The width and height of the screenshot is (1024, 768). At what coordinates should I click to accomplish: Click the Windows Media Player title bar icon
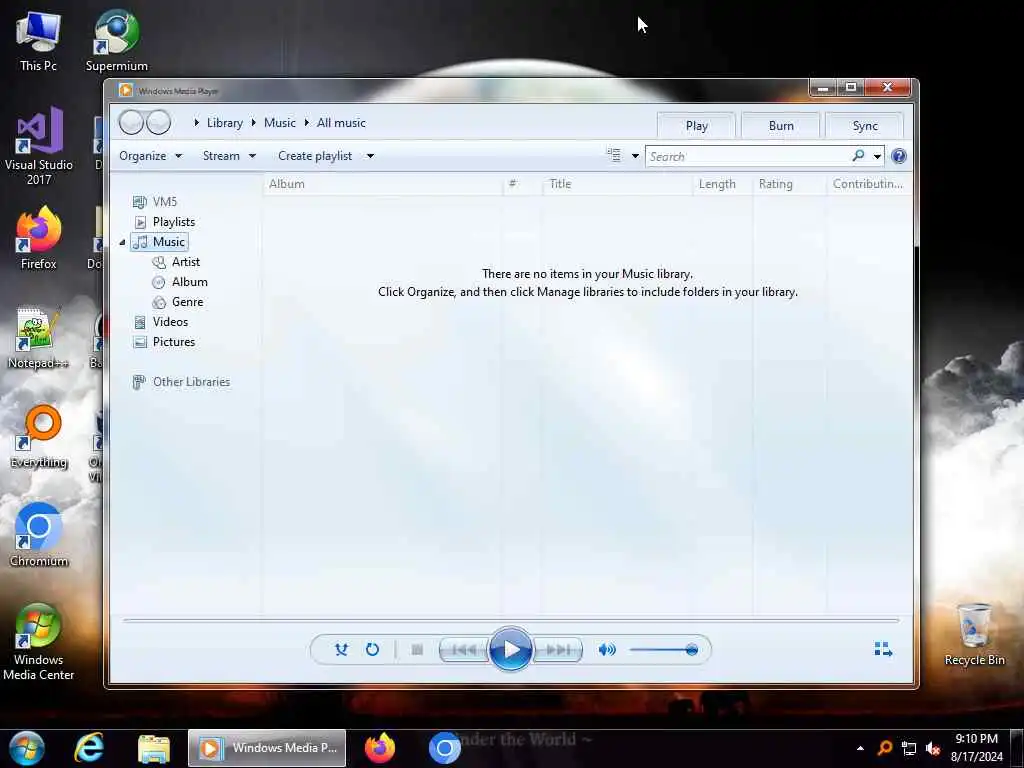[125, 90]
